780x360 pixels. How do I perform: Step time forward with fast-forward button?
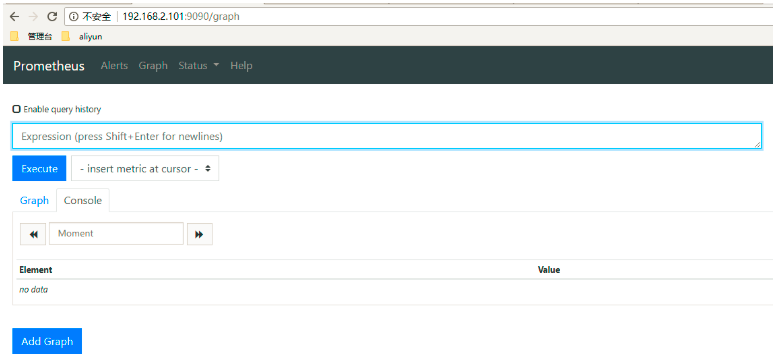coord(199,234)
